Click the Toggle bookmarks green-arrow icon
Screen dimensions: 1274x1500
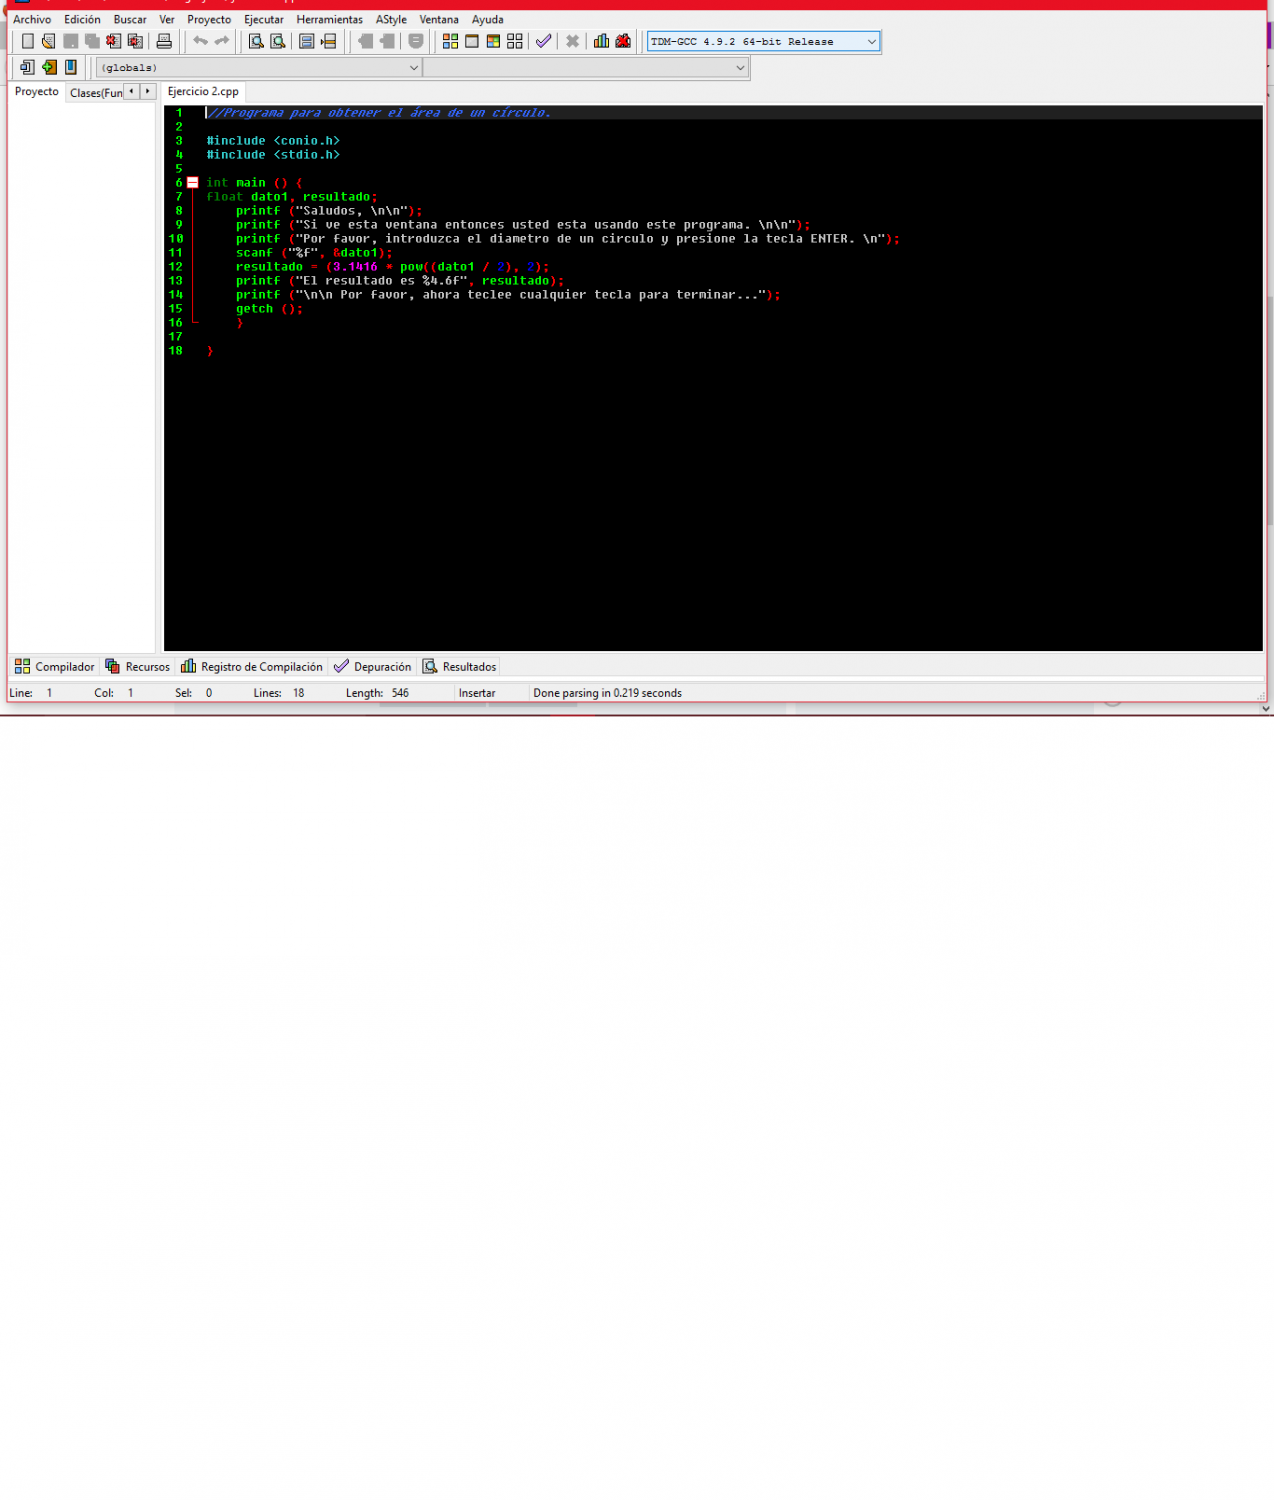click(x=49, y=67)
